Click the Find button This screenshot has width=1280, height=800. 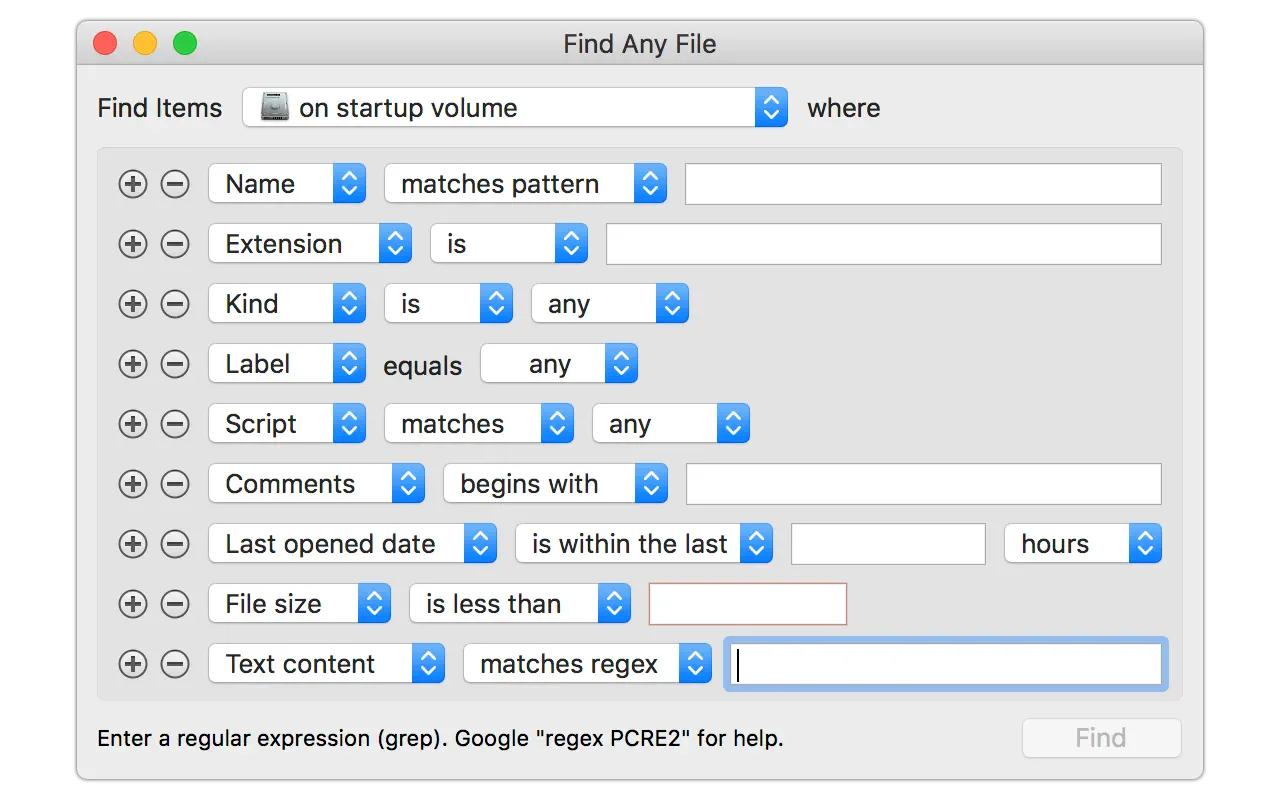click(x=1101, y=738)
